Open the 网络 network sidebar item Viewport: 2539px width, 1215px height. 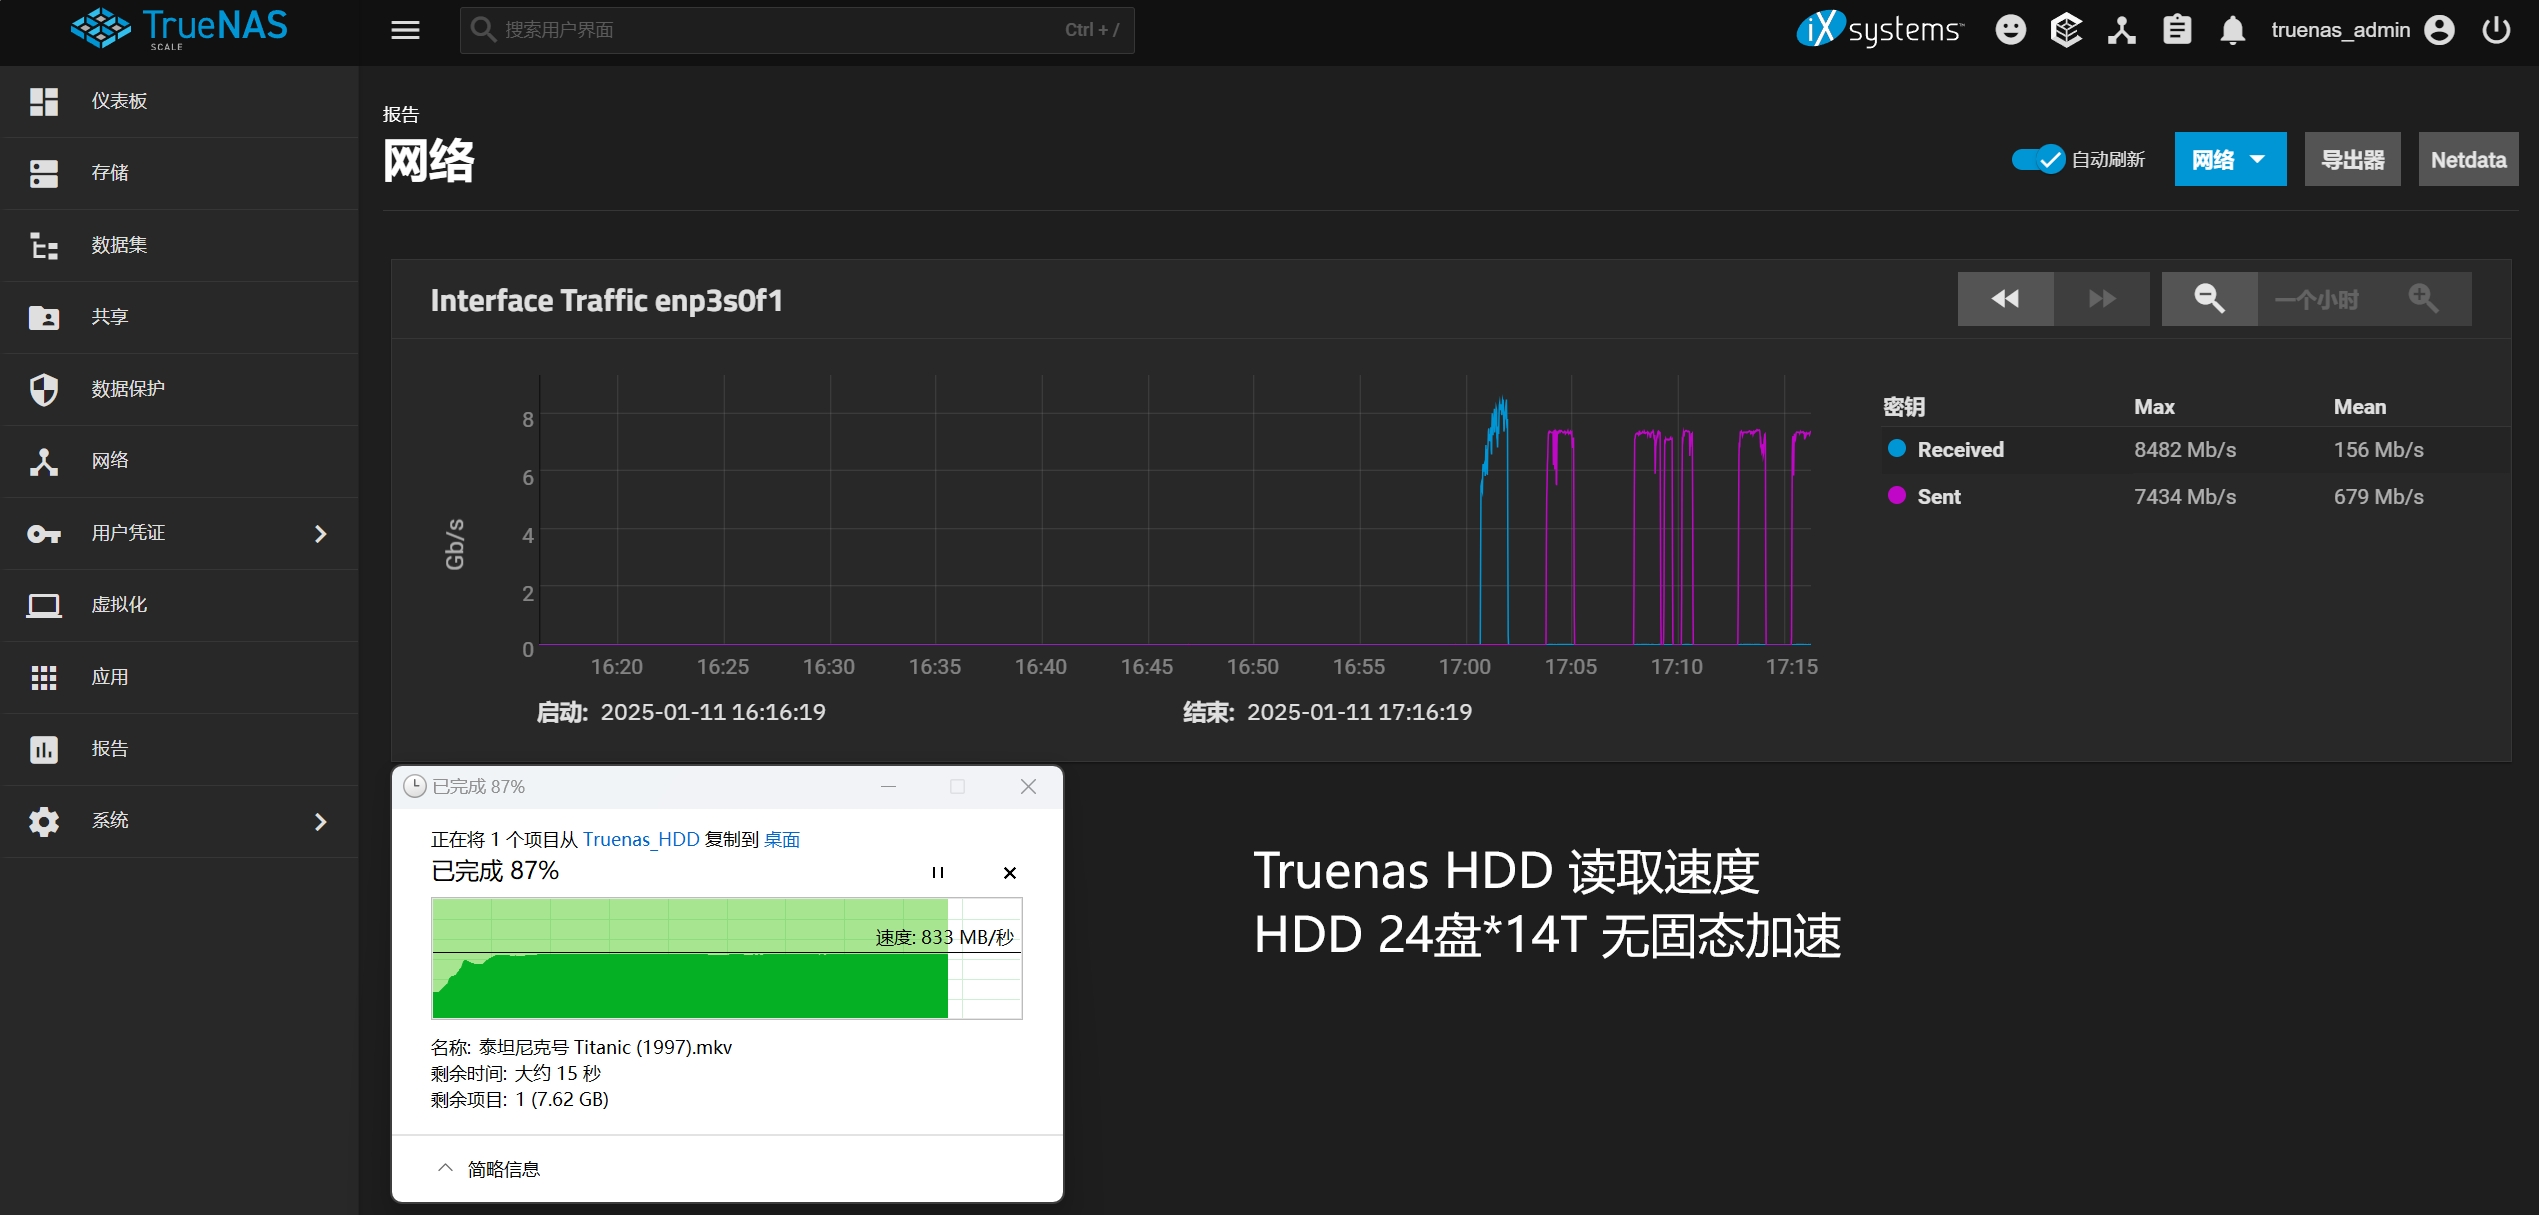(x=180, y=461)
